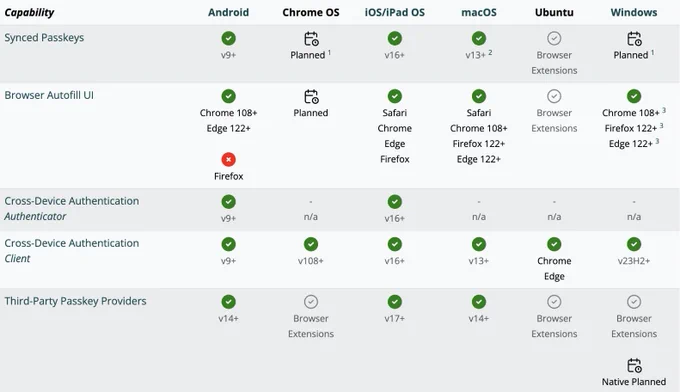This screenshot has width=680, height=392.
Task: Click Ubuntu gray check icon for Synced Passkeys
Action: (554, 38)
